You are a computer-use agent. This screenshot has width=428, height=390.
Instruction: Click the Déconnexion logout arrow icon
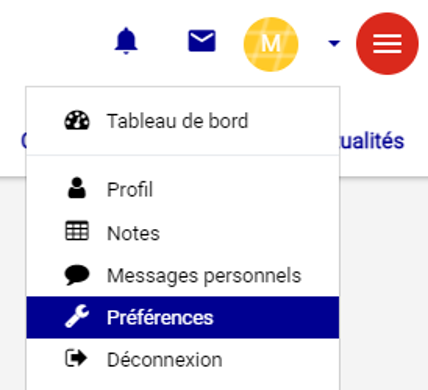pos(76,358)
